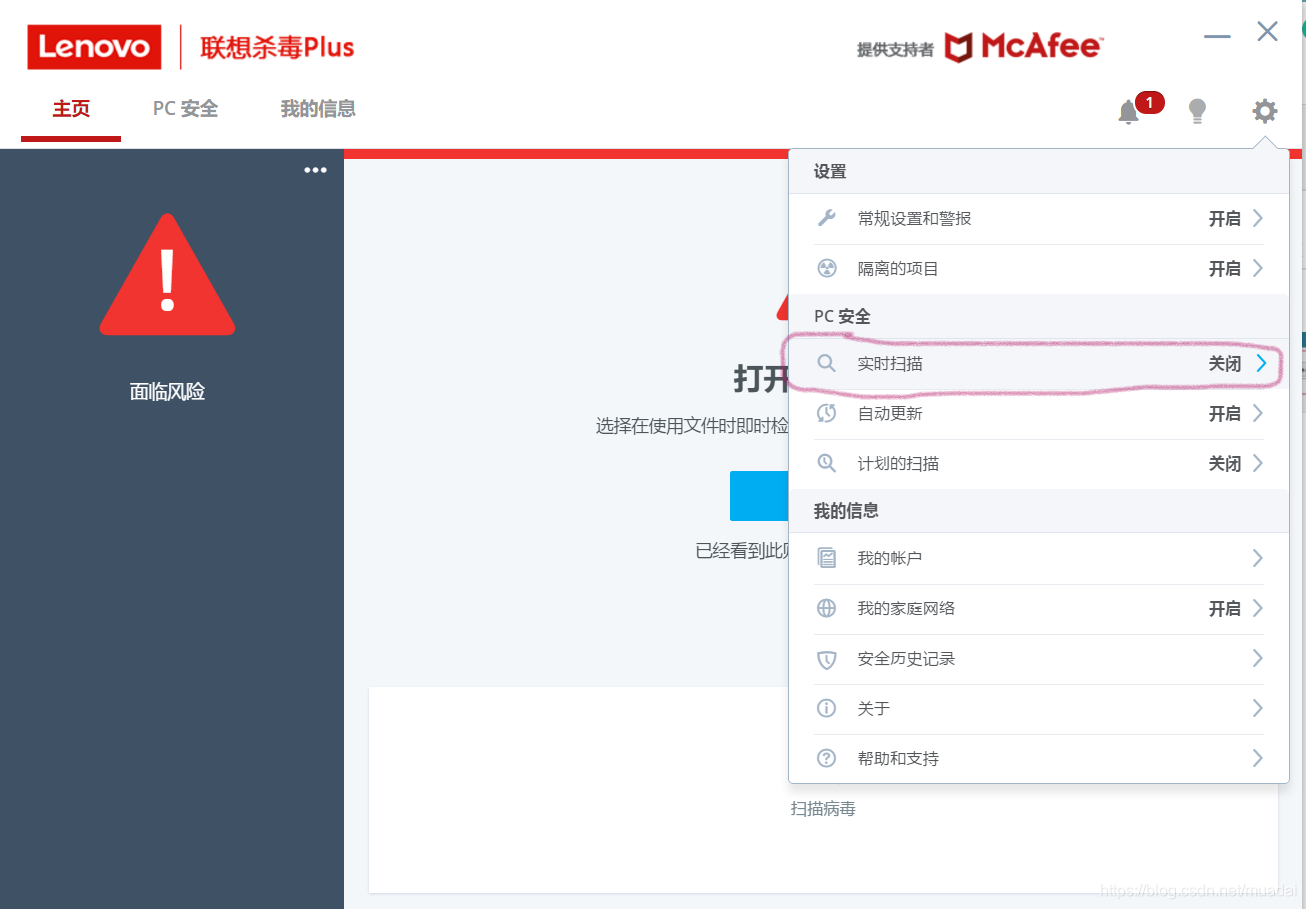Click the 开启 status of 常规设置和警报
This screenshot has height=909, width=1306.
click(1225, 219)
